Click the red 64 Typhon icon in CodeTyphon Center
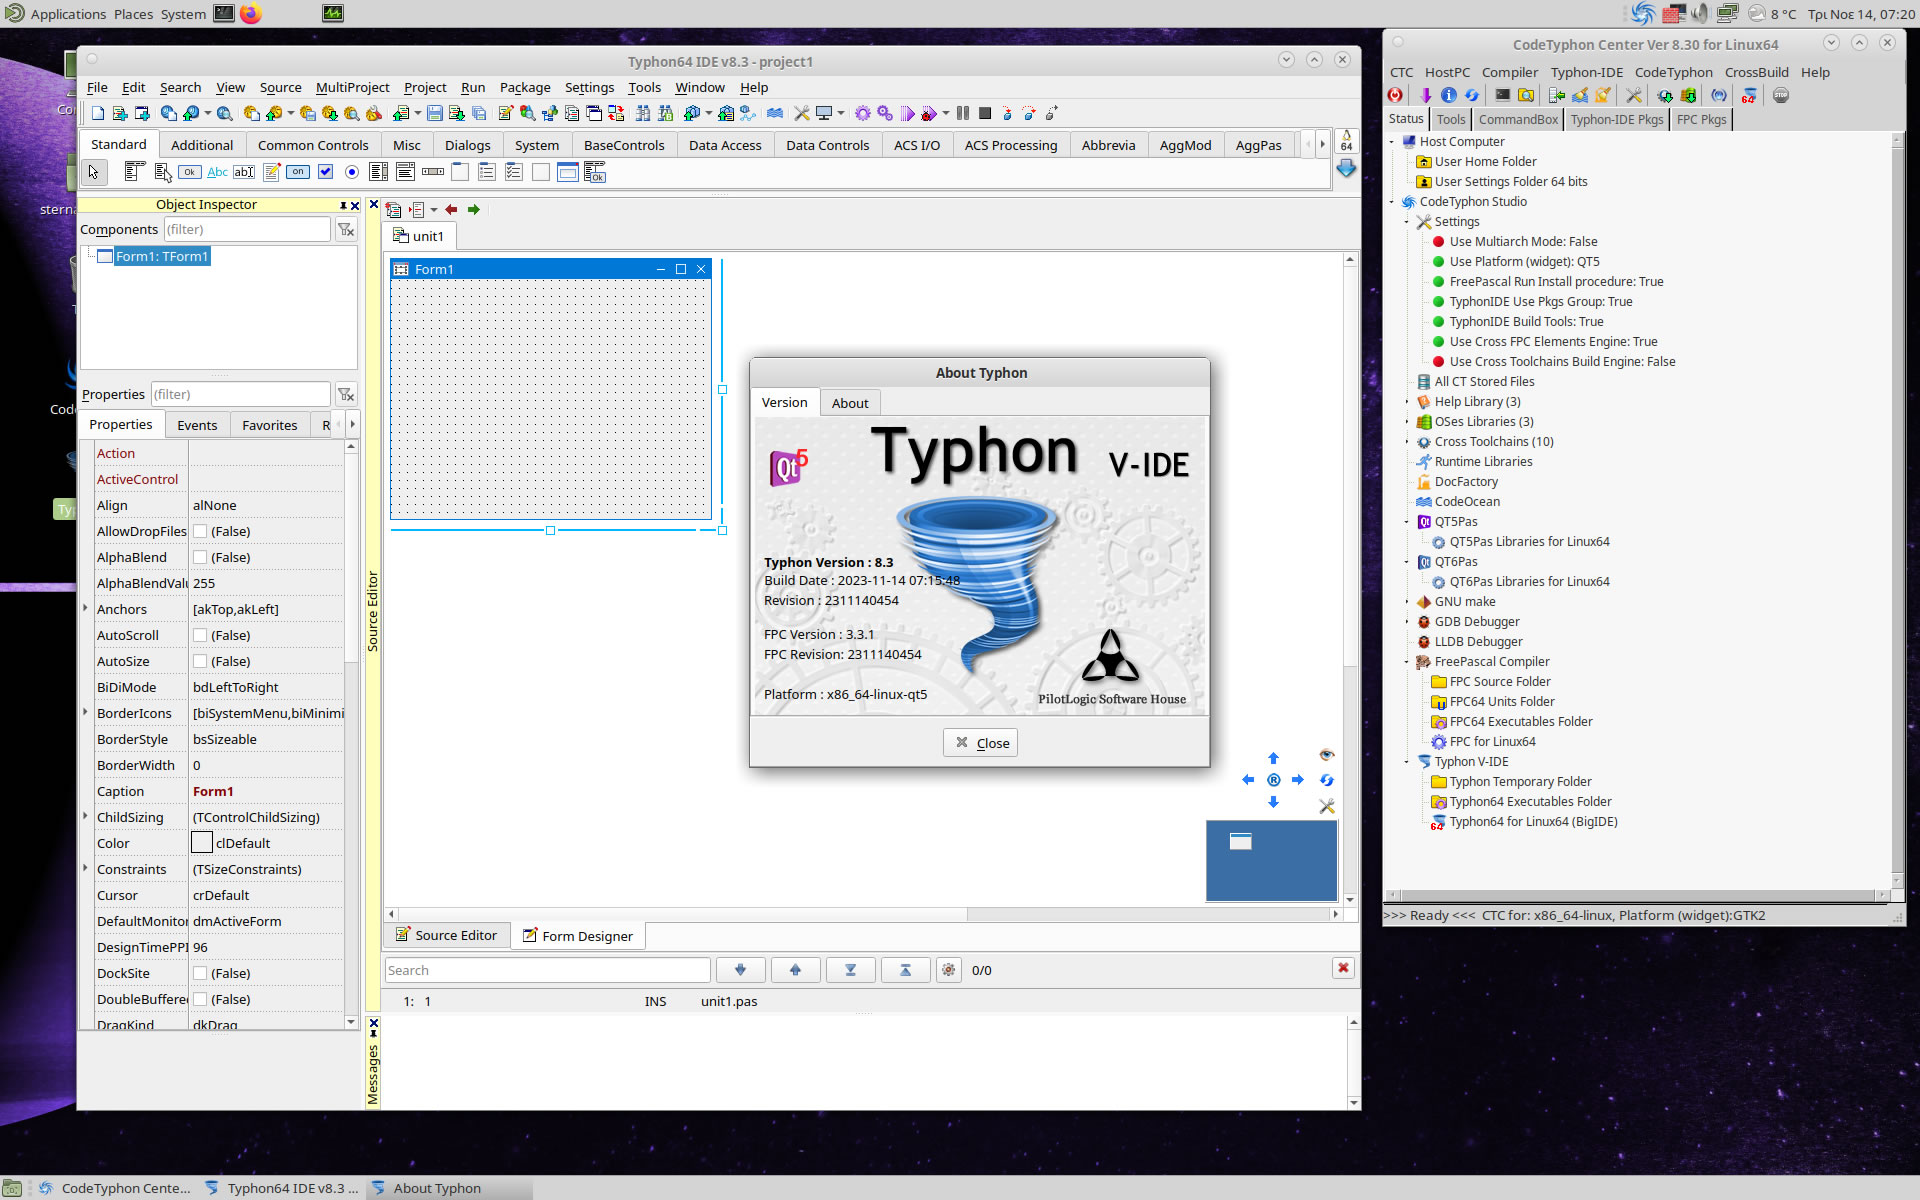This screenshot has height=1200, width=1920. tap(1749, 95)
